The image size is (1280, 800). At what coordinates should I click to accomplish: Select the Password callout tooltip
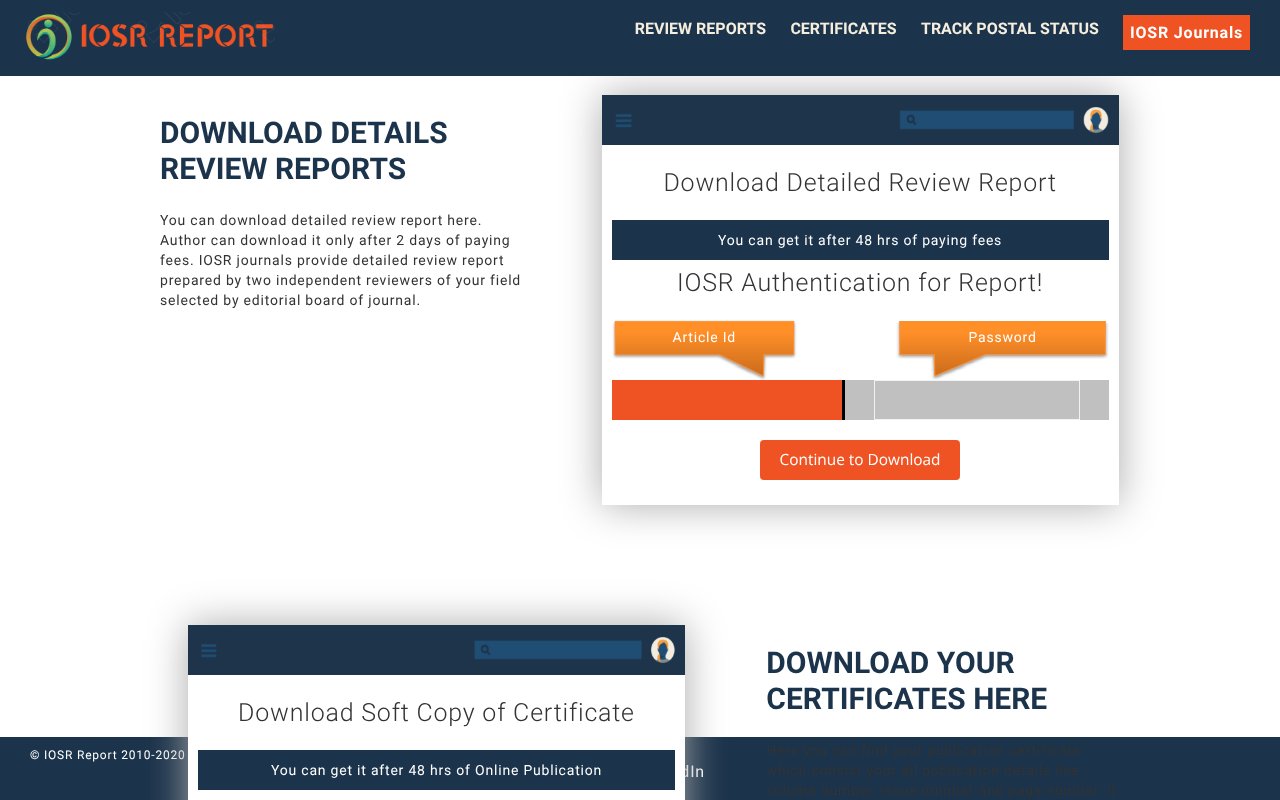coord(1002,337)
